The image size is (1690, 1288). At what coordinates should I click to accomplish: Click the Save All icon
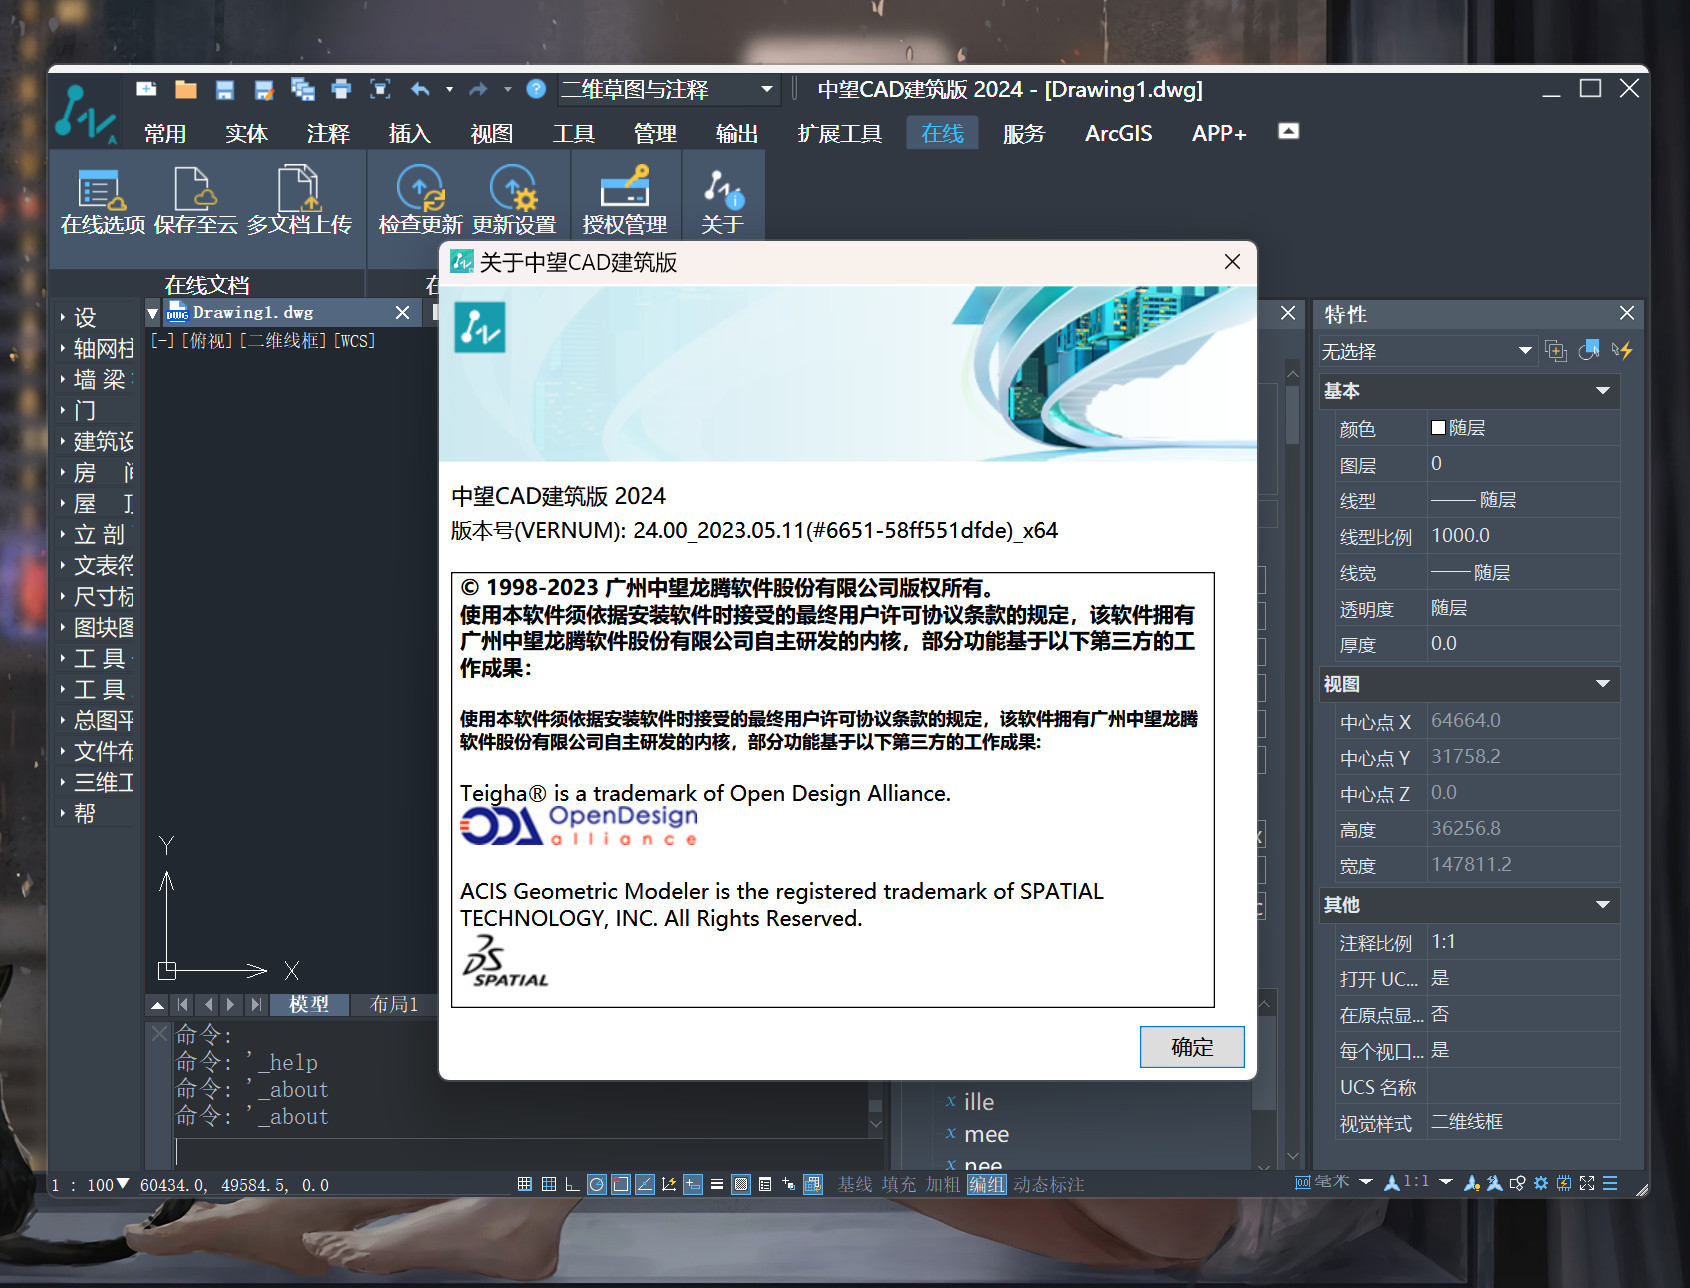[x=302, y=89]
